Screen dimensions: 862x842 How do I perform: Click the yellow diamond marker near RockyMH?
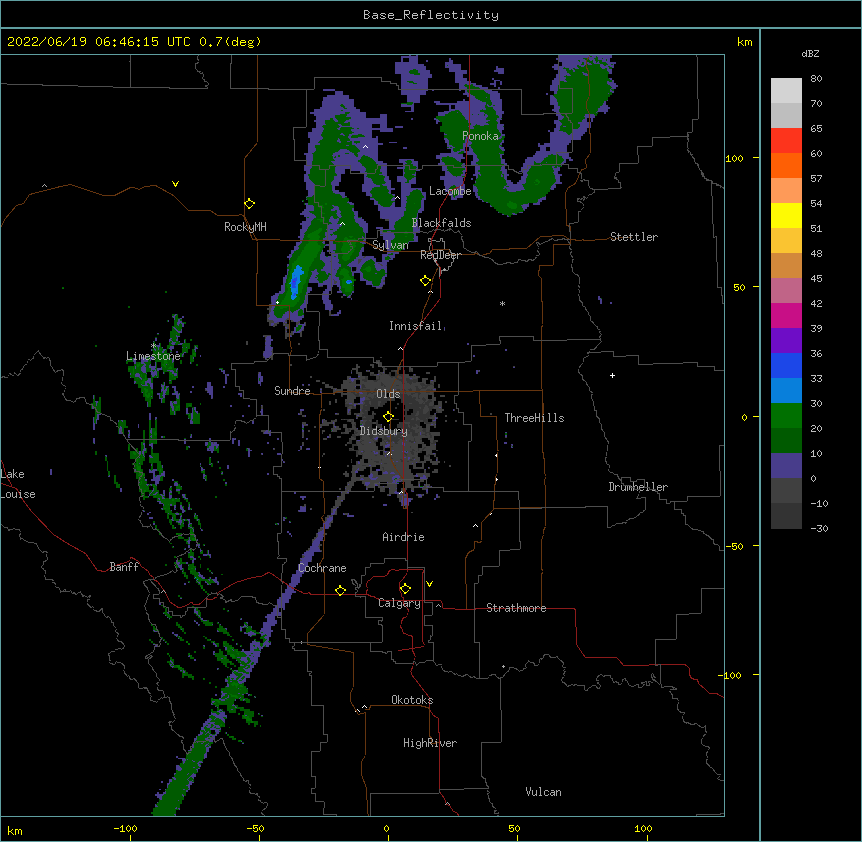coord(249,204)
